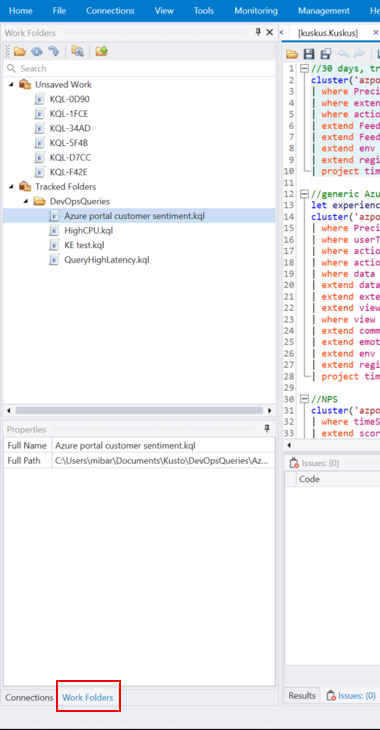Click the Full Path property value

click(163, 460)
